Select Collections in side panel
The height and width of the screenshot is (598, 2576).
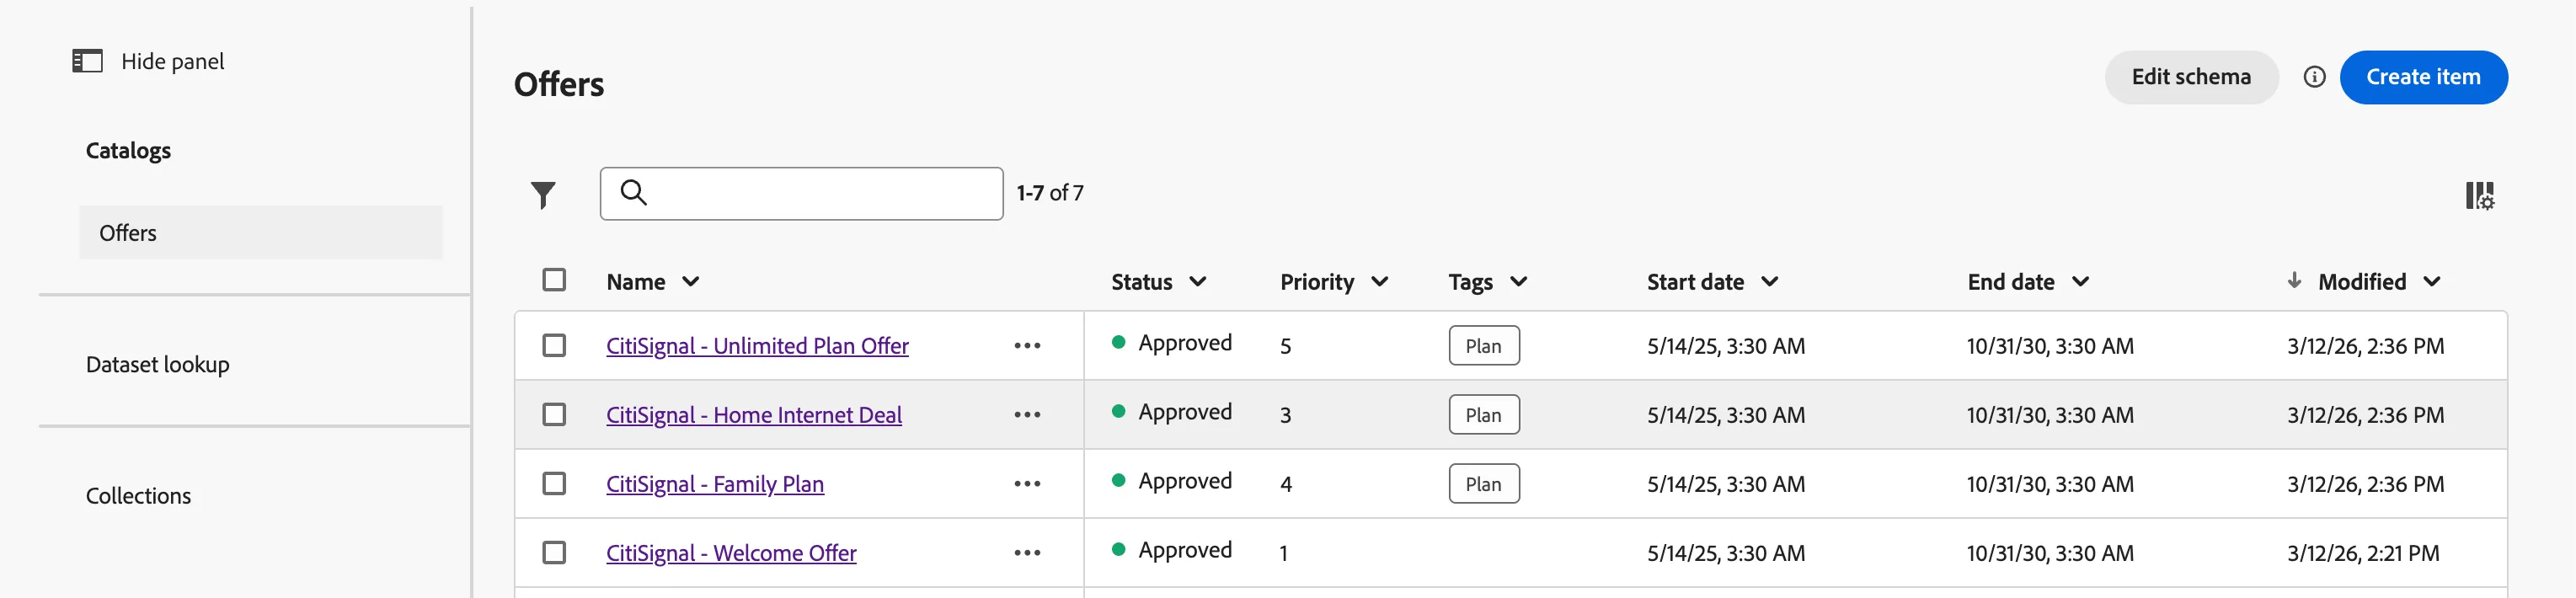[138, 496]
